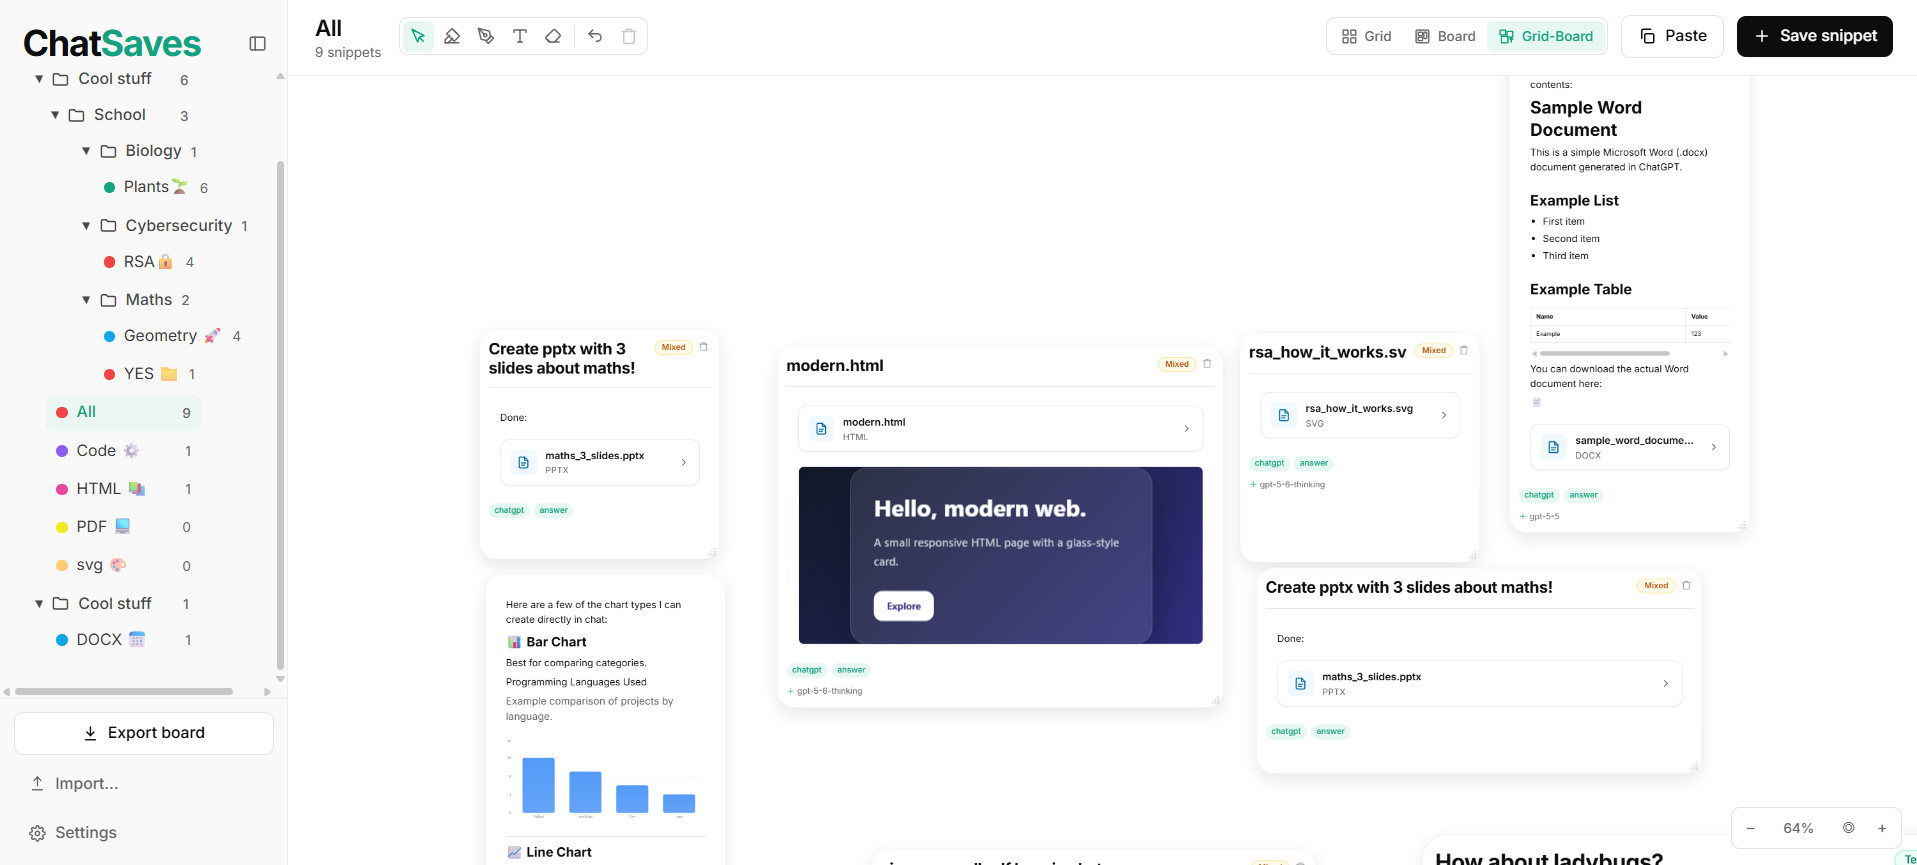Select the highlighter tool in toolbar

click(x=452, y=36)
